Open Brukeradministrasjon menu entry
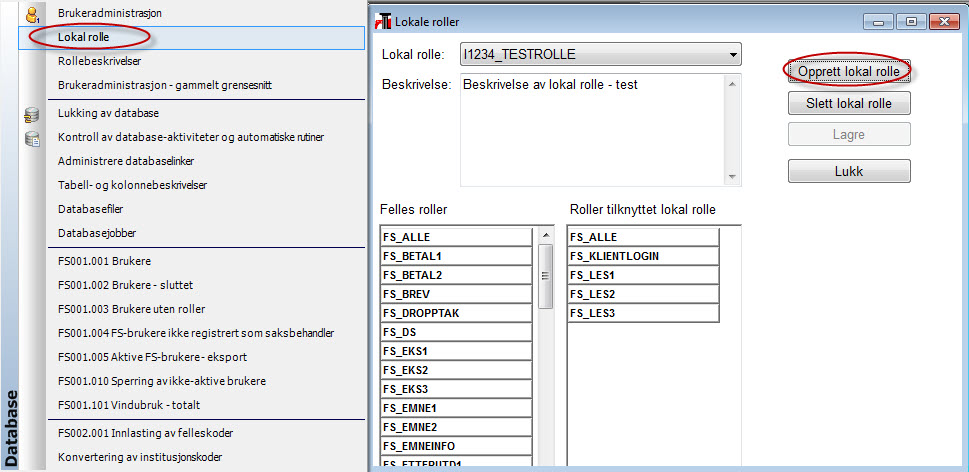Image resolution: width=969 pixels, height=472 pixels. pos(110,12)
